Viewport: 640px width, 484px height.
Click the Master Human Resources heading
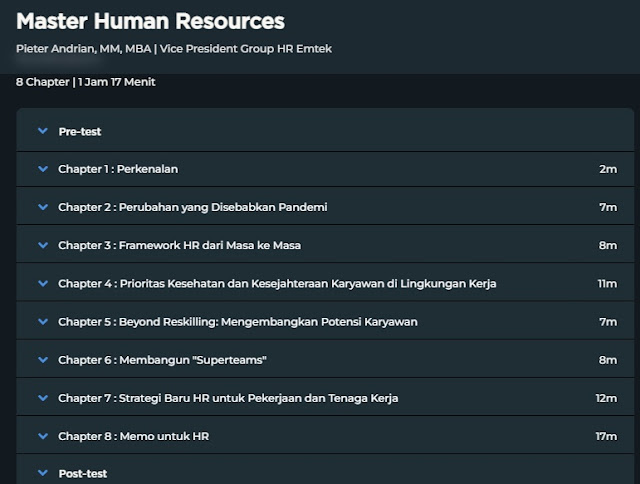coord(150,21)
